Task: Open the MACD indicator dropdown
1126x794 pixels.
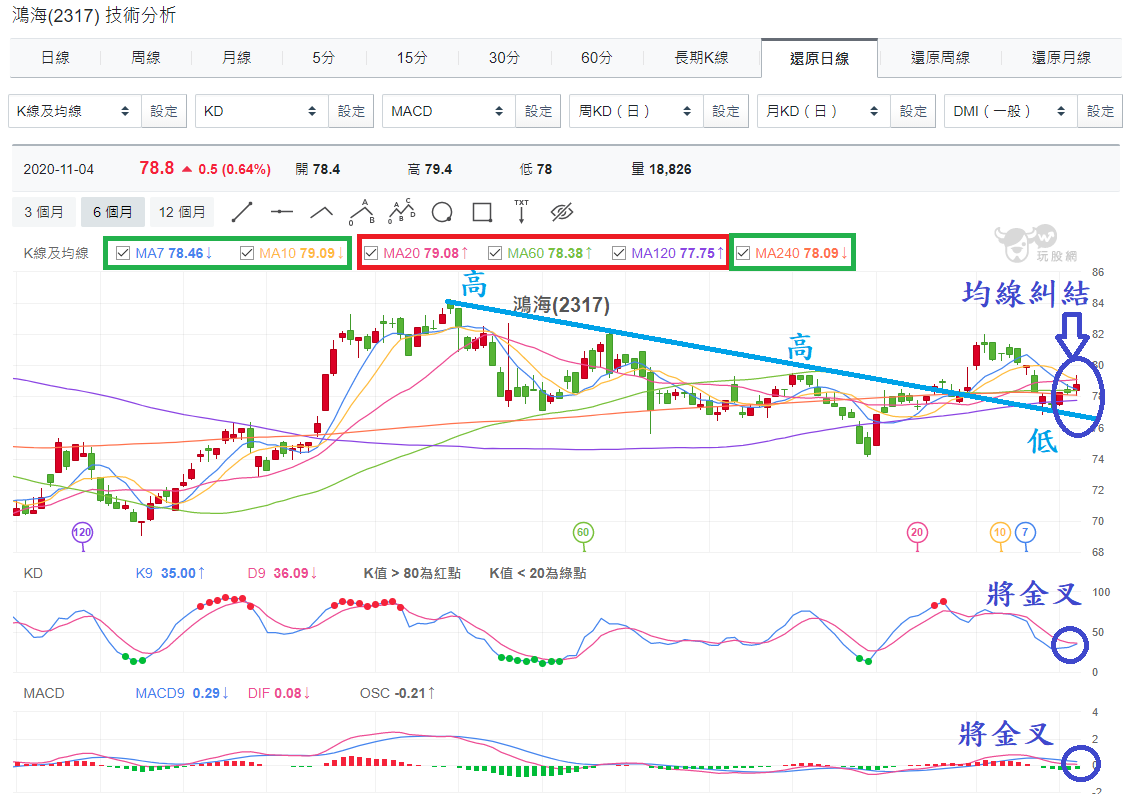Action: 449,111
